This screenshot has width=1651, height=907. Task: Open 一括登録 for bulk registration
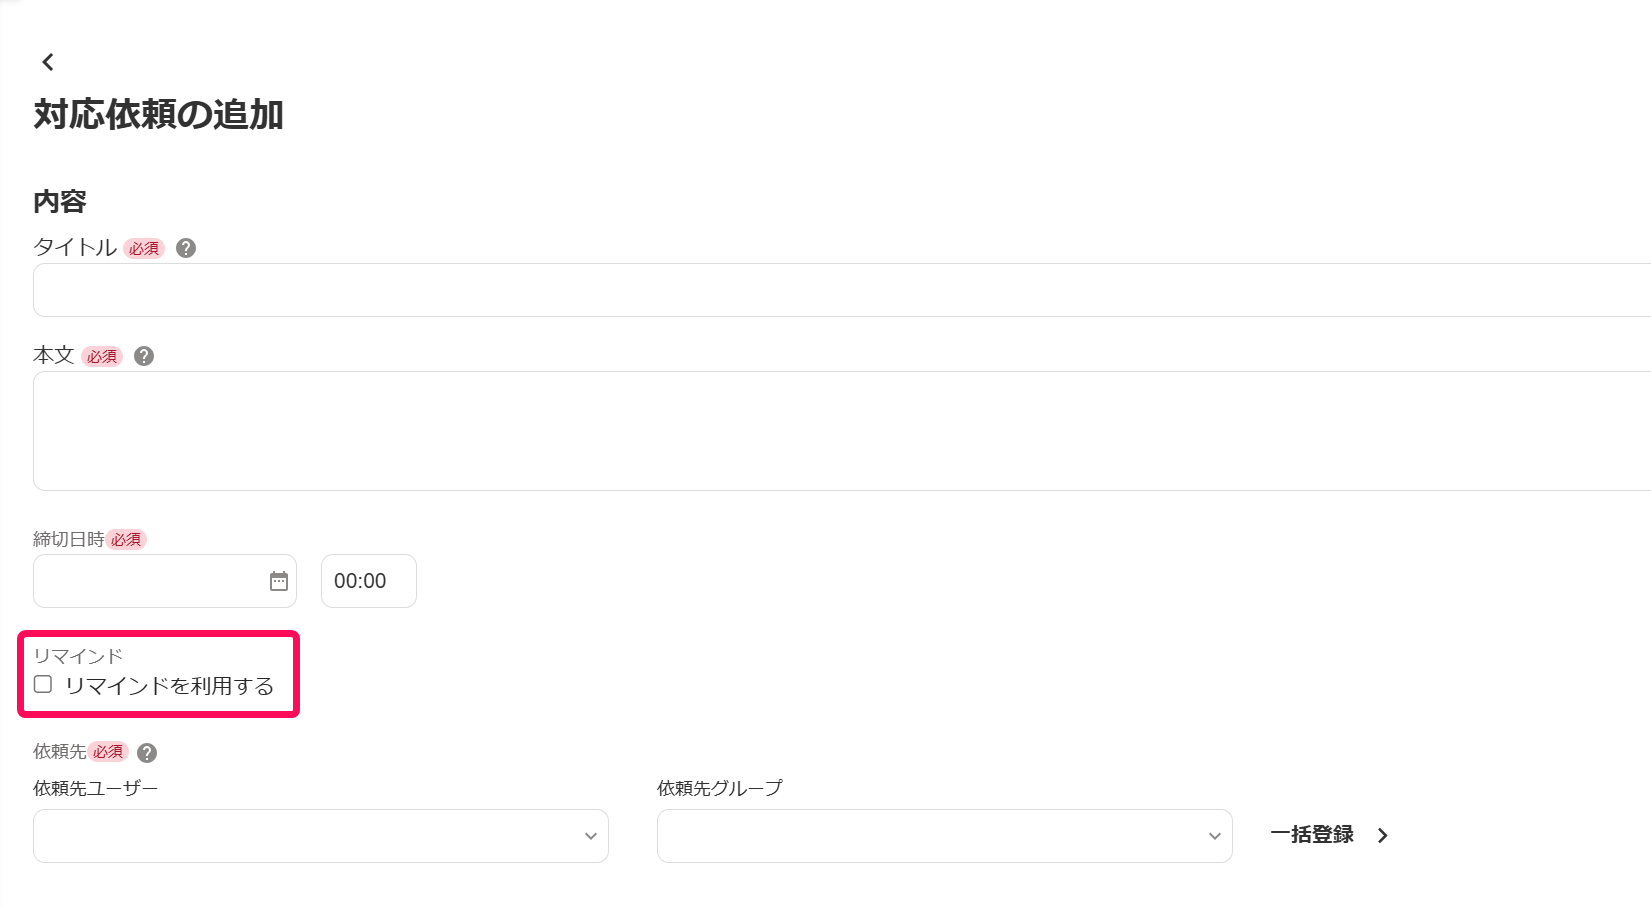1312,834
